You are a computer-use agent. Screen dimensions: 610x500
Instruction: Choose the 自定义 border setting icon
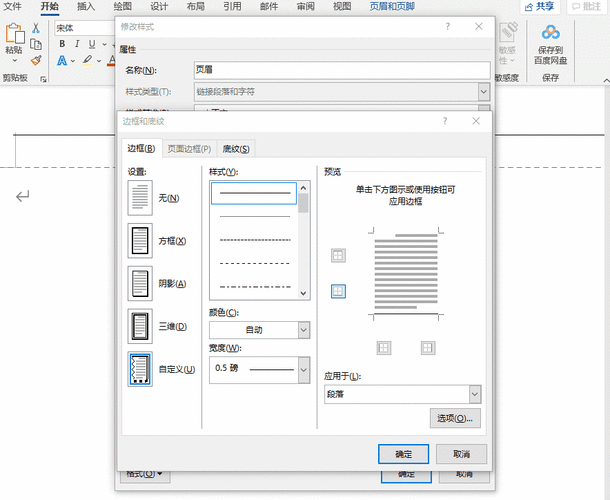[140, 369]
